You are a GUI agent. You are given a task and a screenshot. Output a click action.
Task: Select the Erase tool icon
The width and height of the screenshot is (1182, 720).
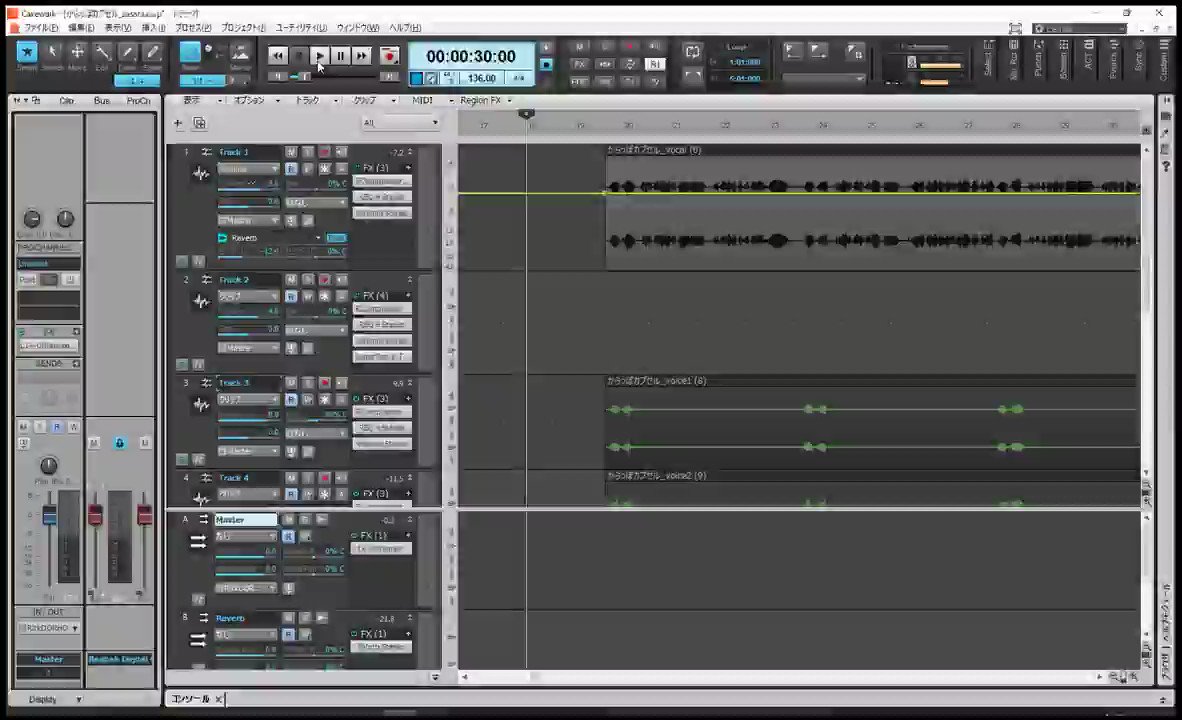[152, 52]
